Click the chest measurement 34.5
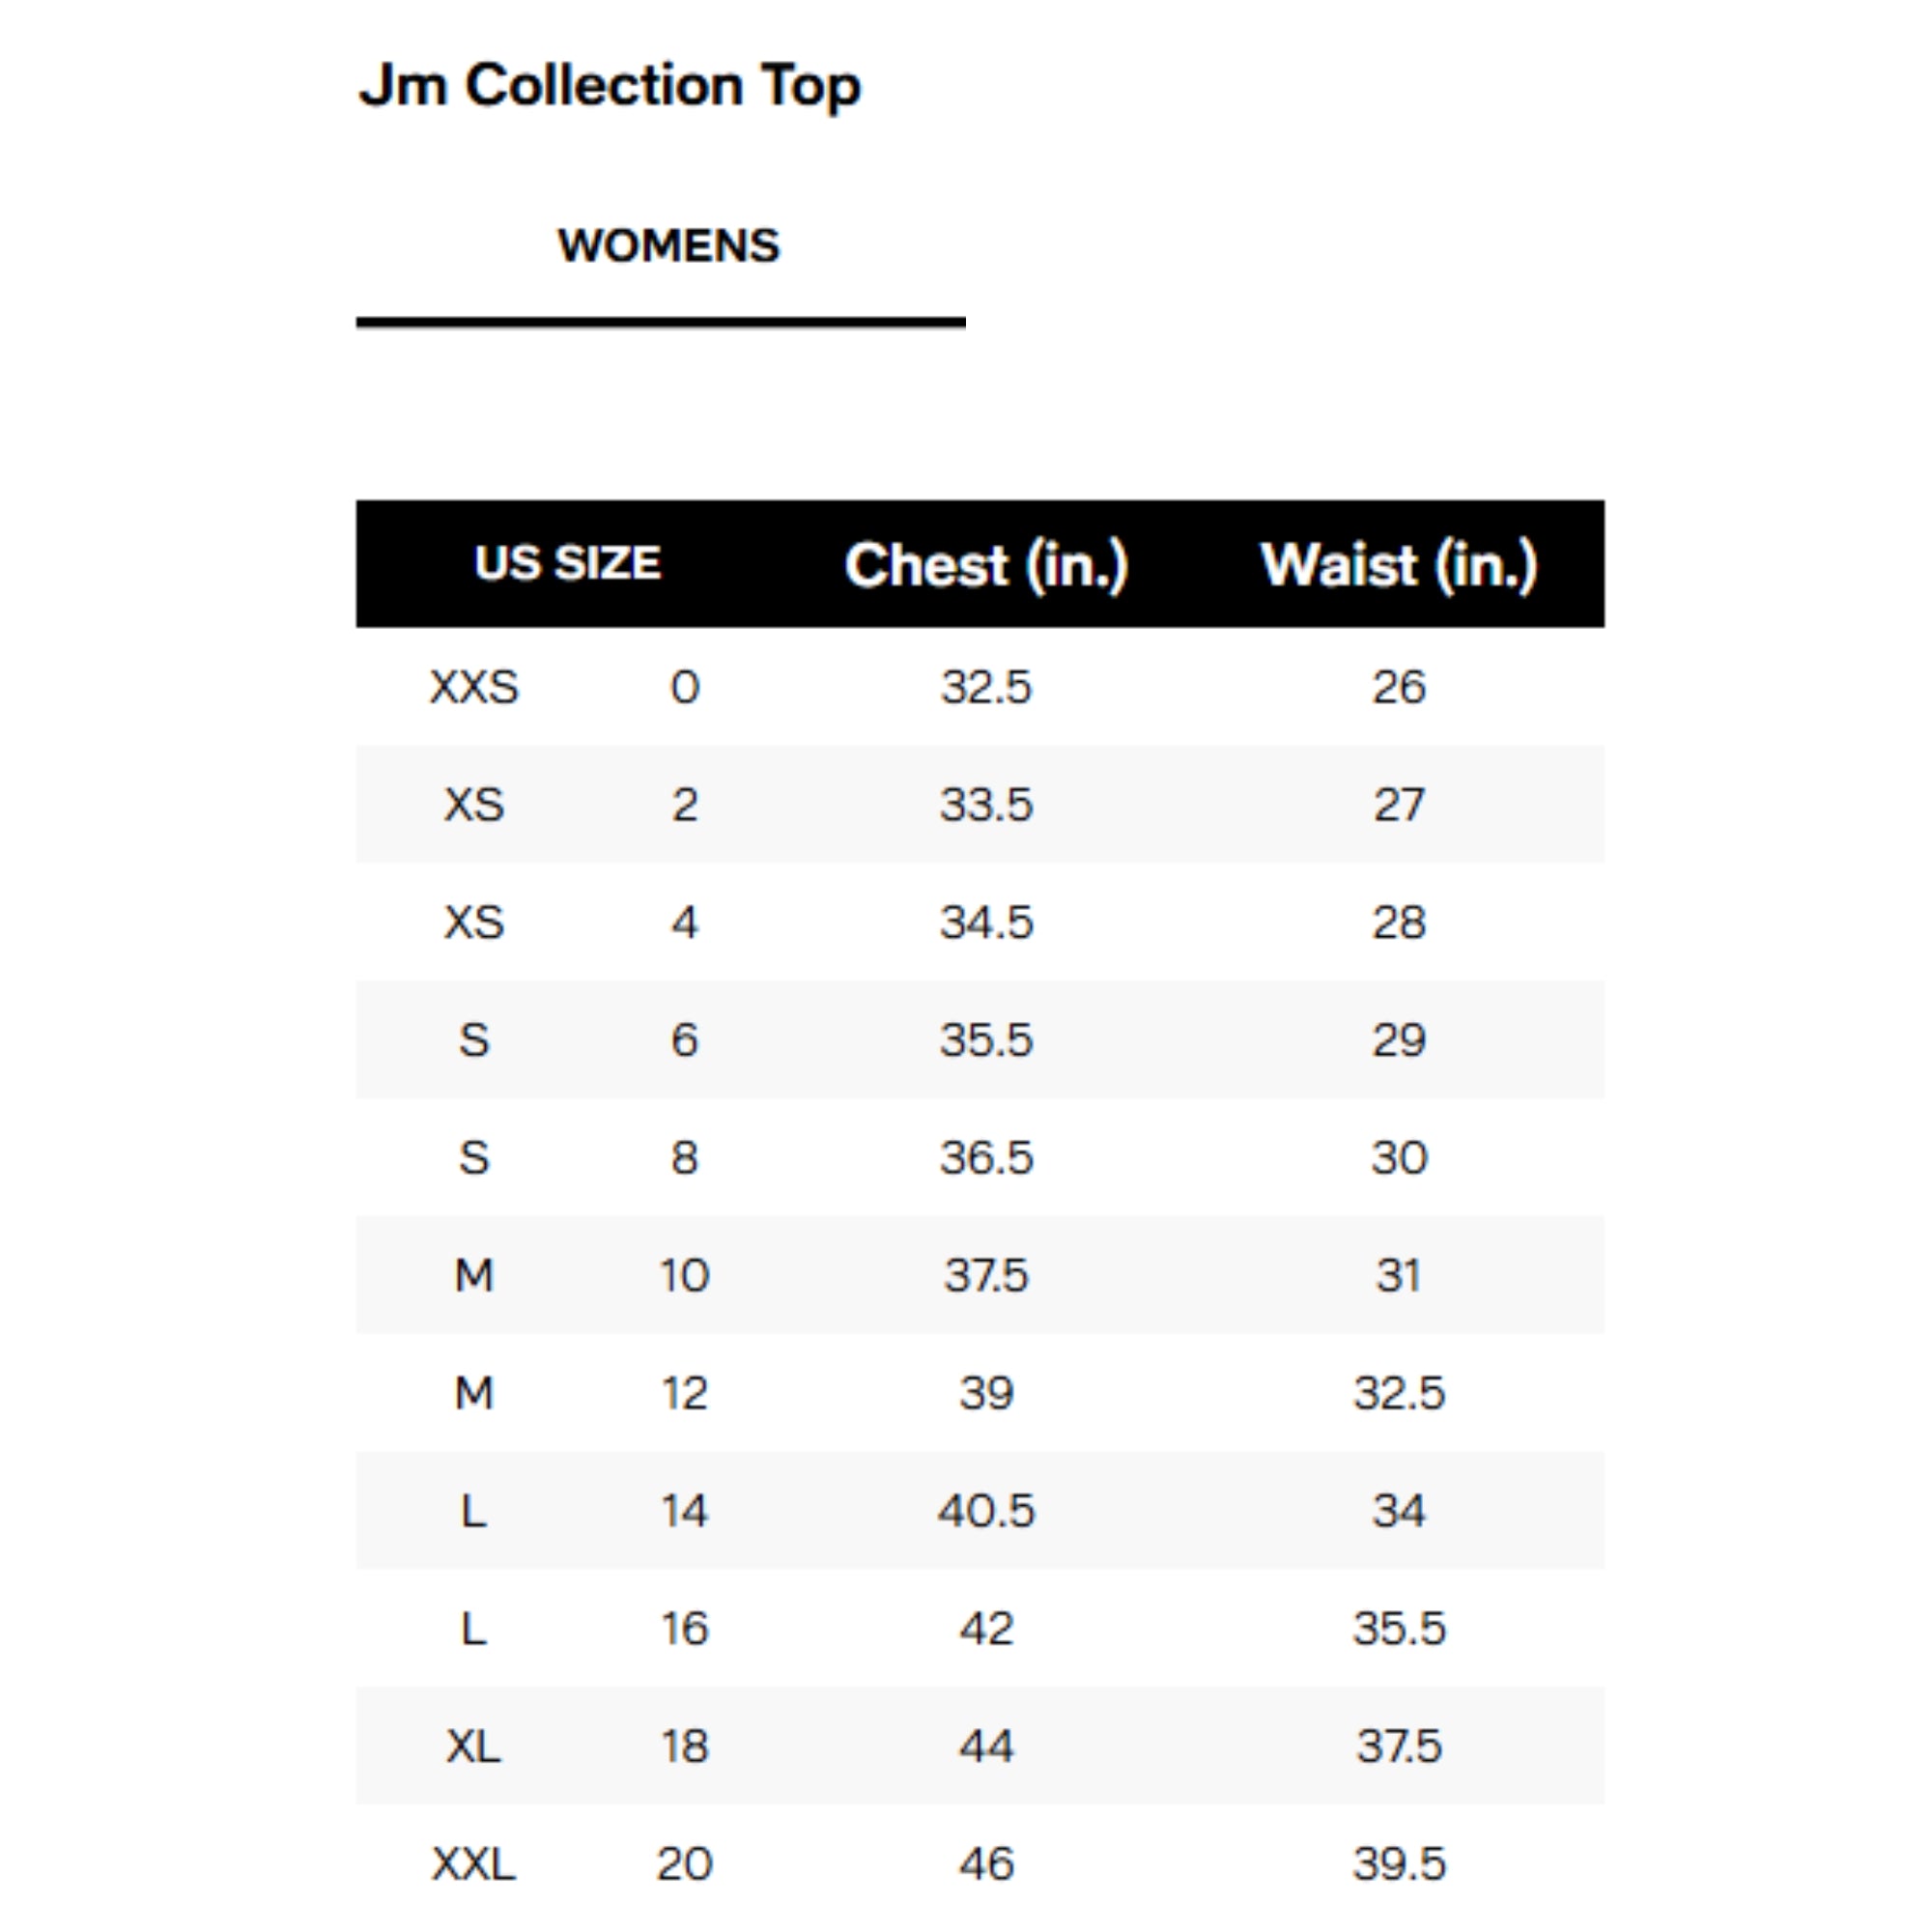This screenshot has height=1932, width=1932. tap(986, 923)
